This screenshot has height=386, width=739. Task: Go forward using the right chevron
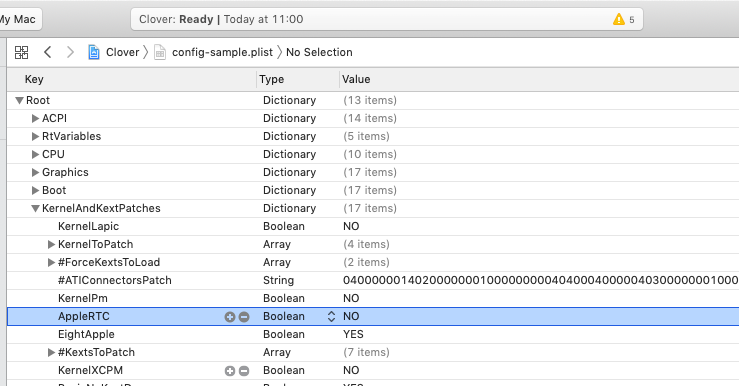pyautogui.click(x=70, y=52)
